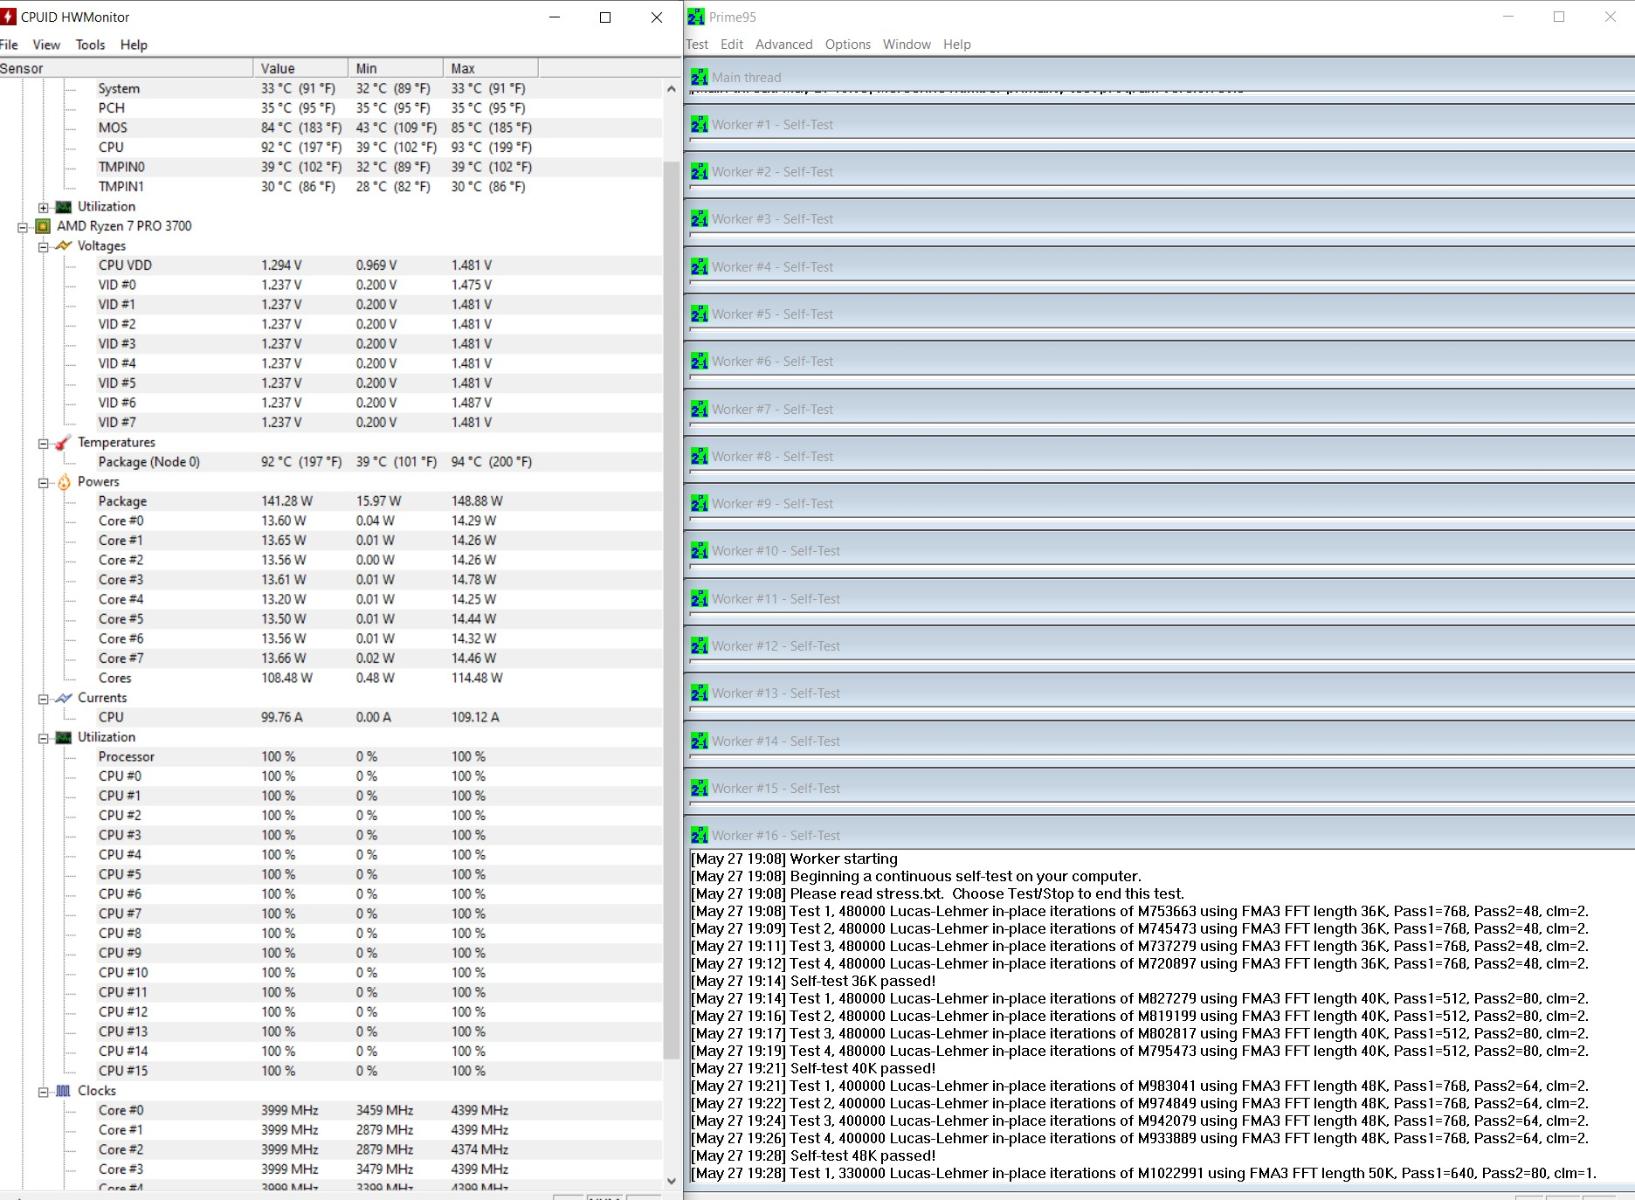Open the Prime95 Window menu
The width and height of the screenshot is (1635, 1200).
click(907, 45)
